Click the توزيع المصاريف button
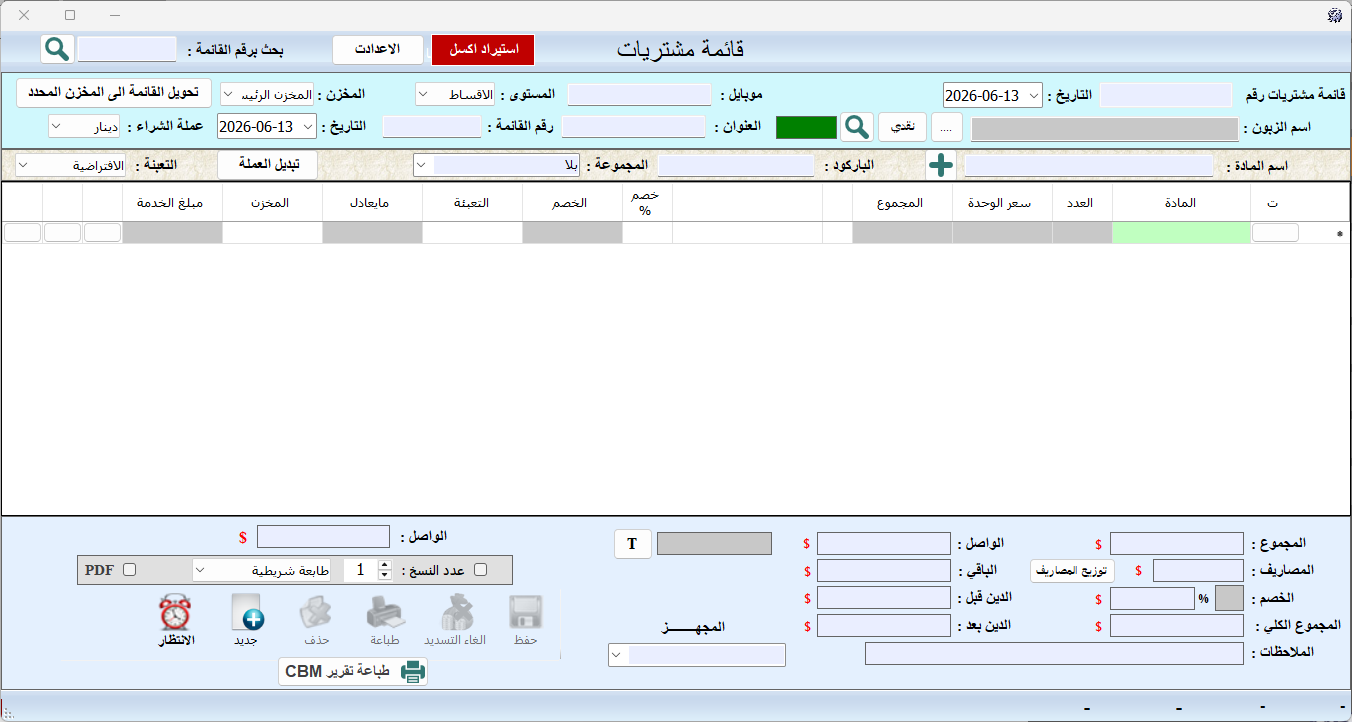 tap(1073, 570)
